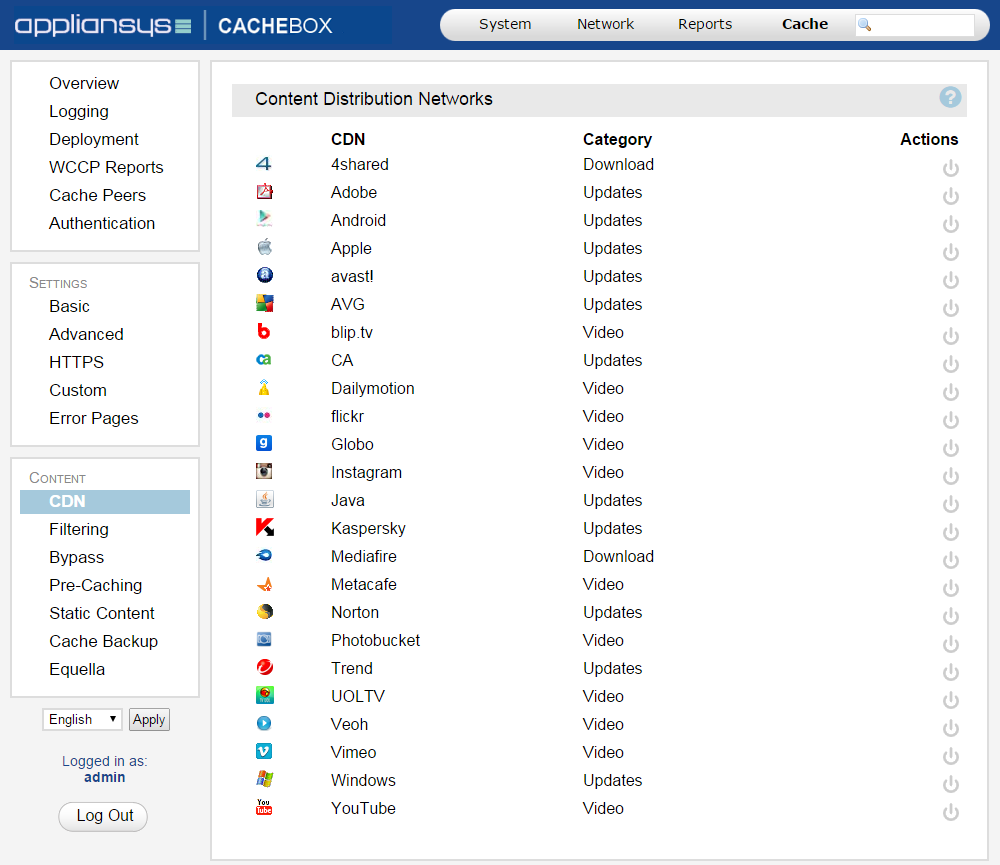The width and height of the screenshot is (1000, 865).
Task: Click the Trend logo icon
Action: coord(264,667)
